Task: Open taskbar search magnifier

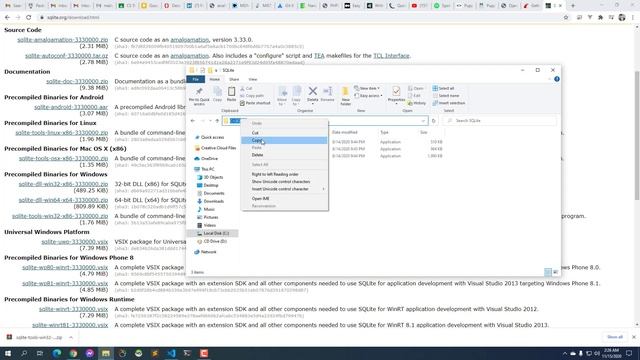Action: (x=24, y=353)
